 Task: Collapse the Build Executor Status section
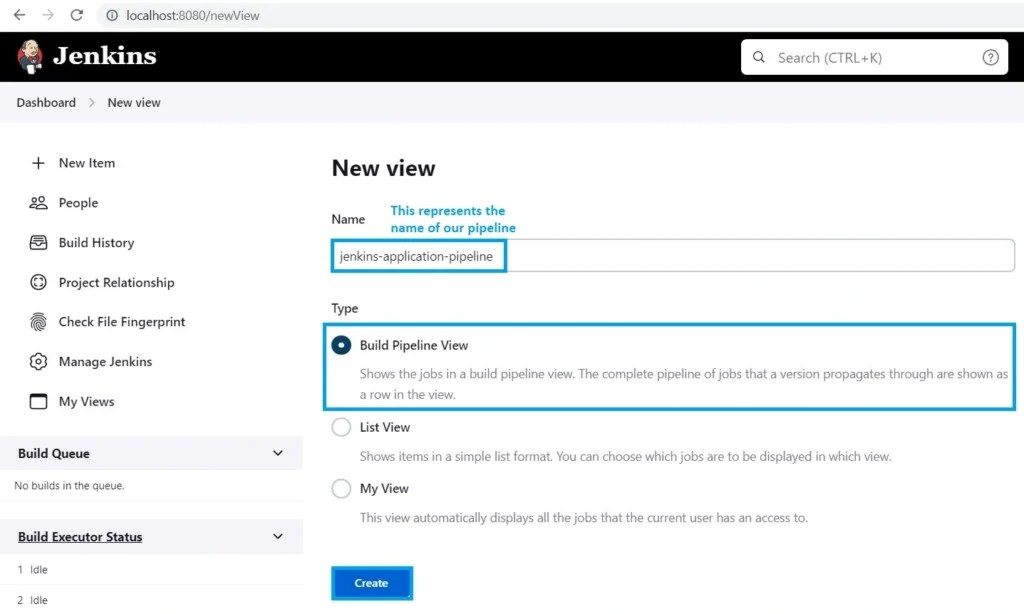coord(278,537)
